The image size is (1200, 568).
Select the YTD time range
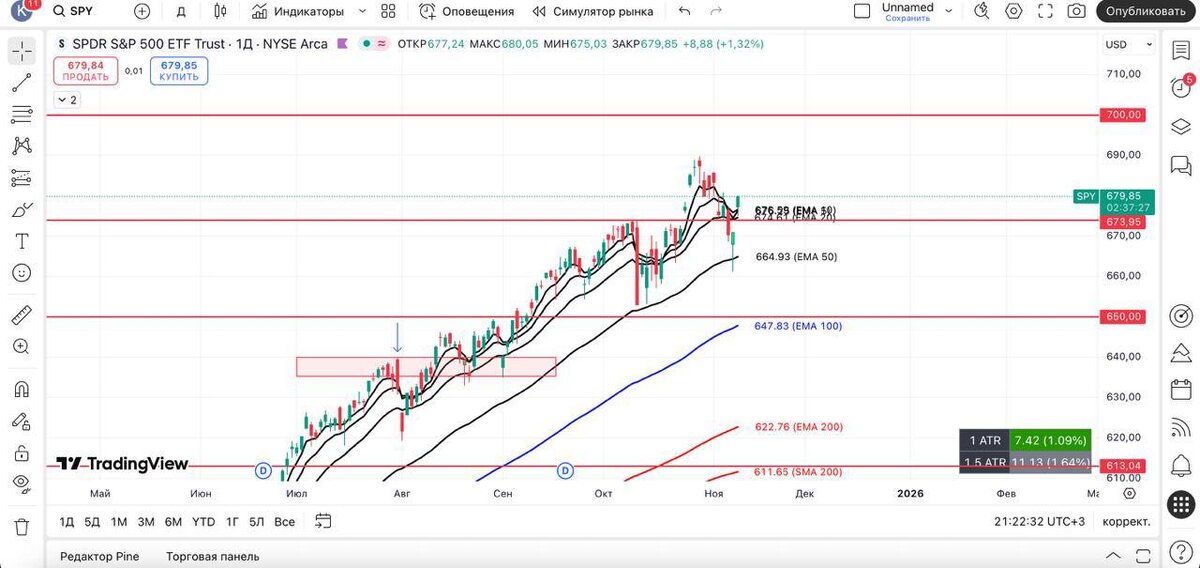point(203,521)
